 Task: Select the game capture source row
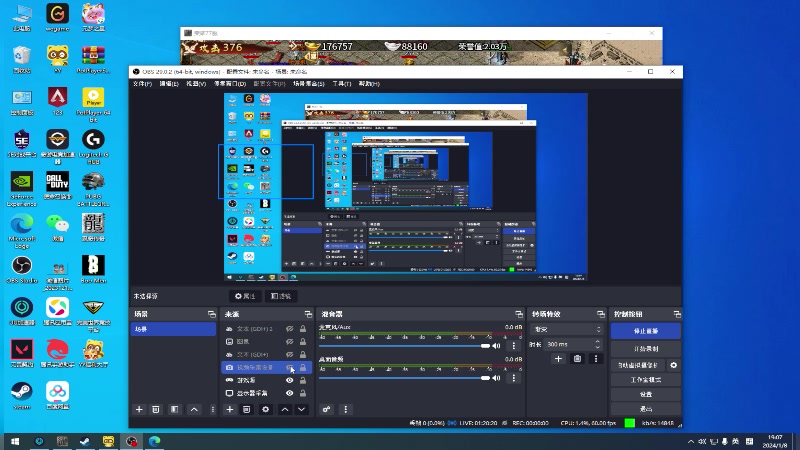tap(266, 380)
